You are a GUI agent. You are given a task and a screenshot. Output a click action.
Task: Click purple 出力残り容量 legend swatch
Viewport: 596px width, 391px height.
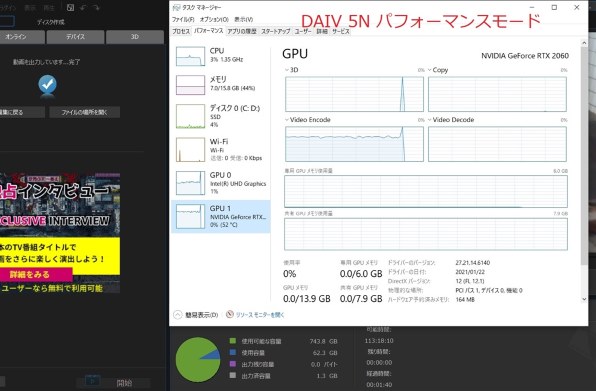tap(233, 364)
